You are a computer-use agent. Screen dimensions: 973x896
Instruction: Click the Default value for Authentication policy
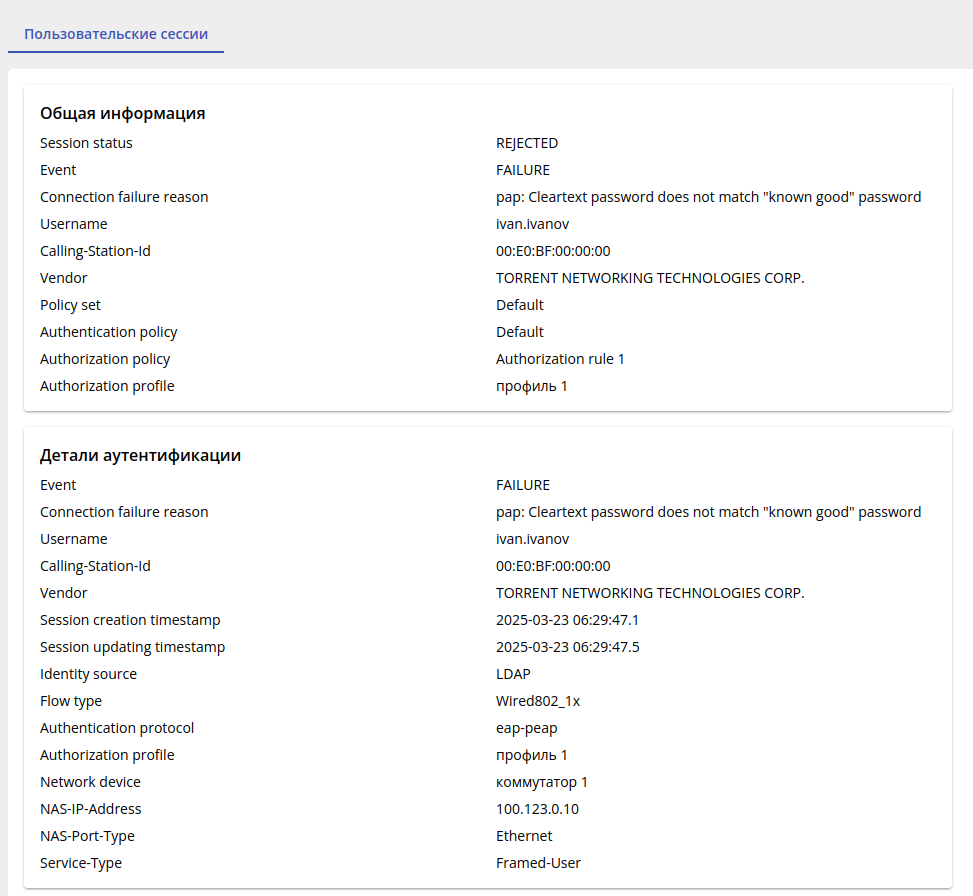(x=520, y=332)
